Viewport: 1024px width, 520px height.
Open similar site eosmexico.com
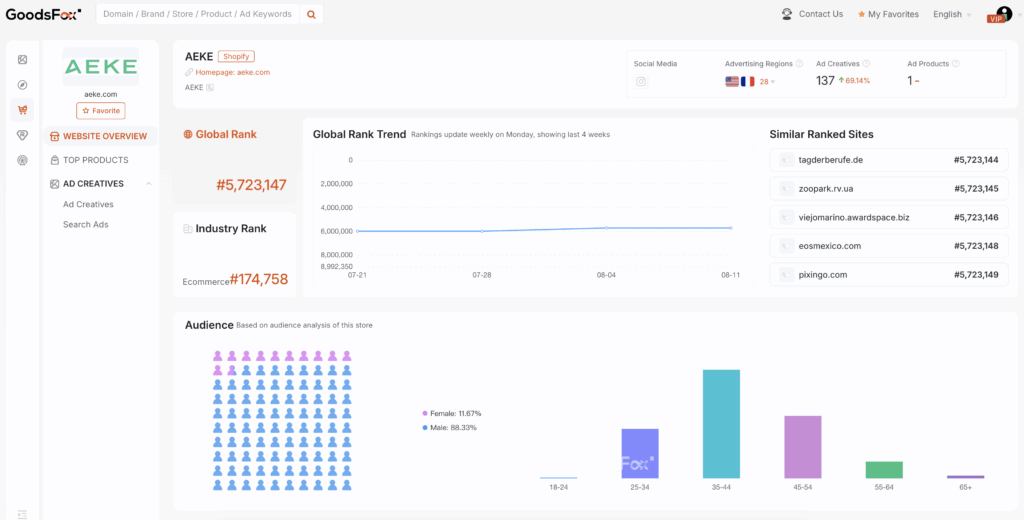[889, 246]
